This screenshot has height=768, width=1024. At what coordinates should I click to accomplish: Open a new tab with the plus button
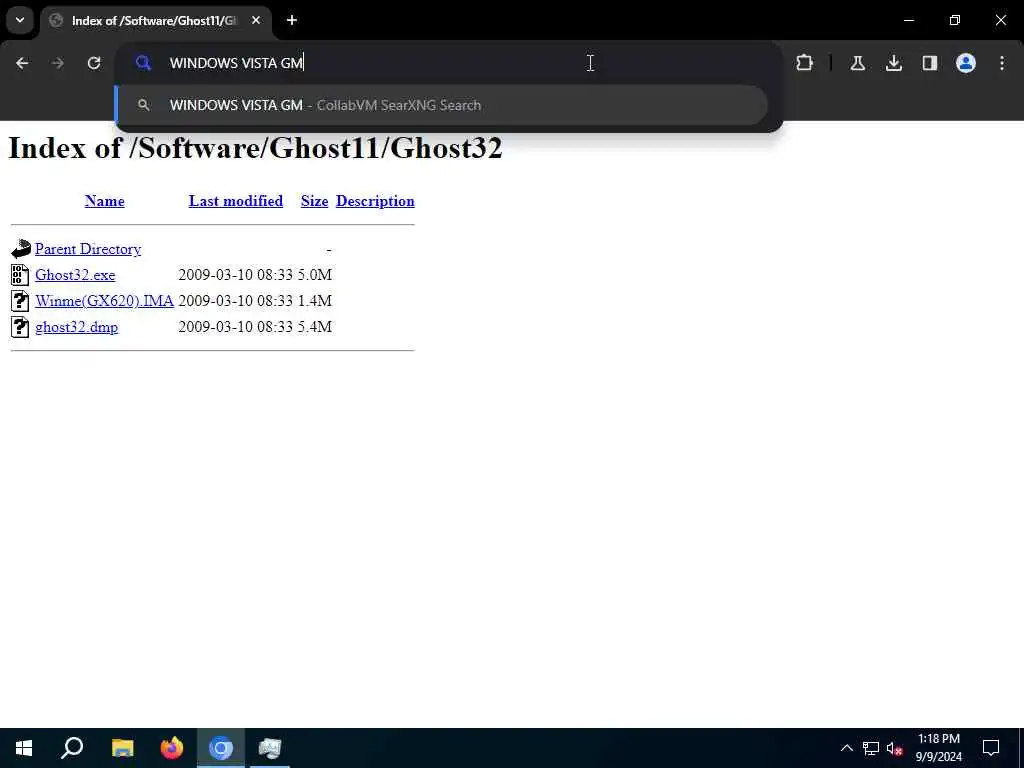point(292,20)
